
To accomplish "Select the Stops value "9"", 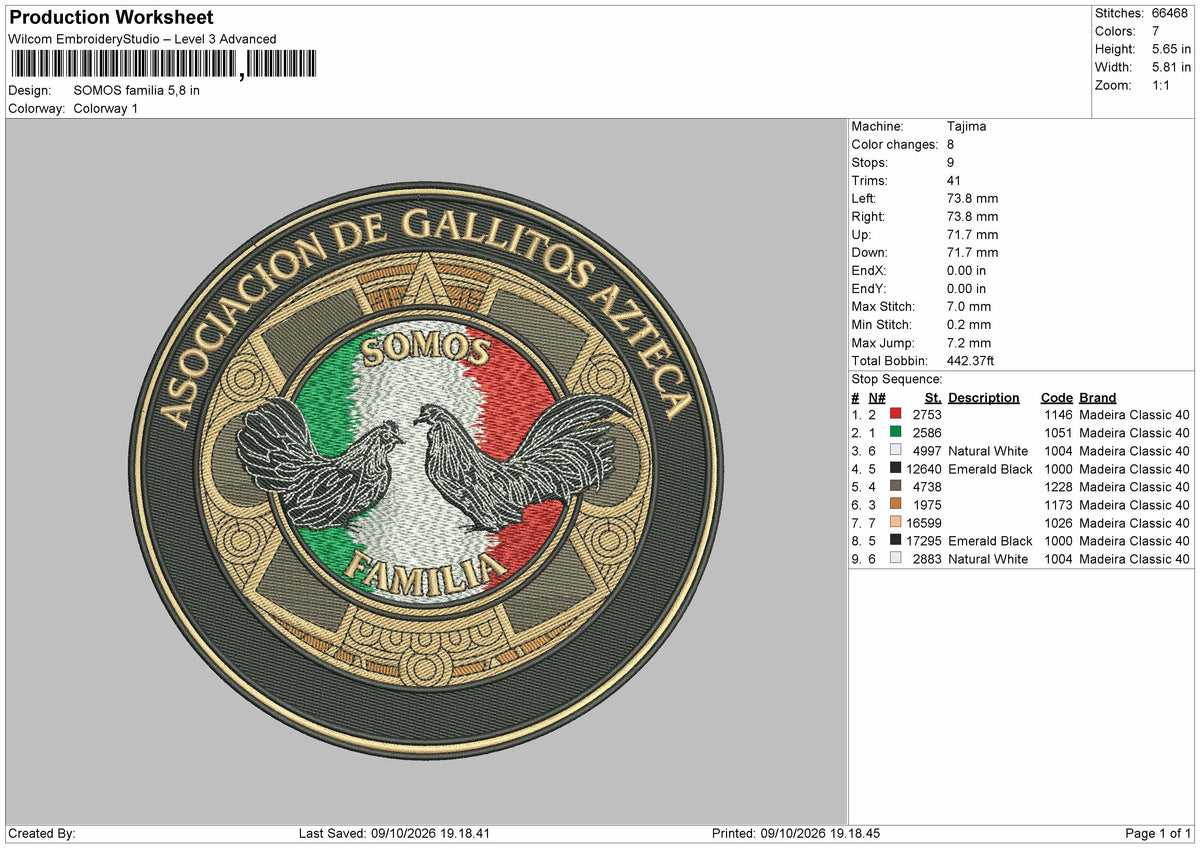I will point(950,163).
